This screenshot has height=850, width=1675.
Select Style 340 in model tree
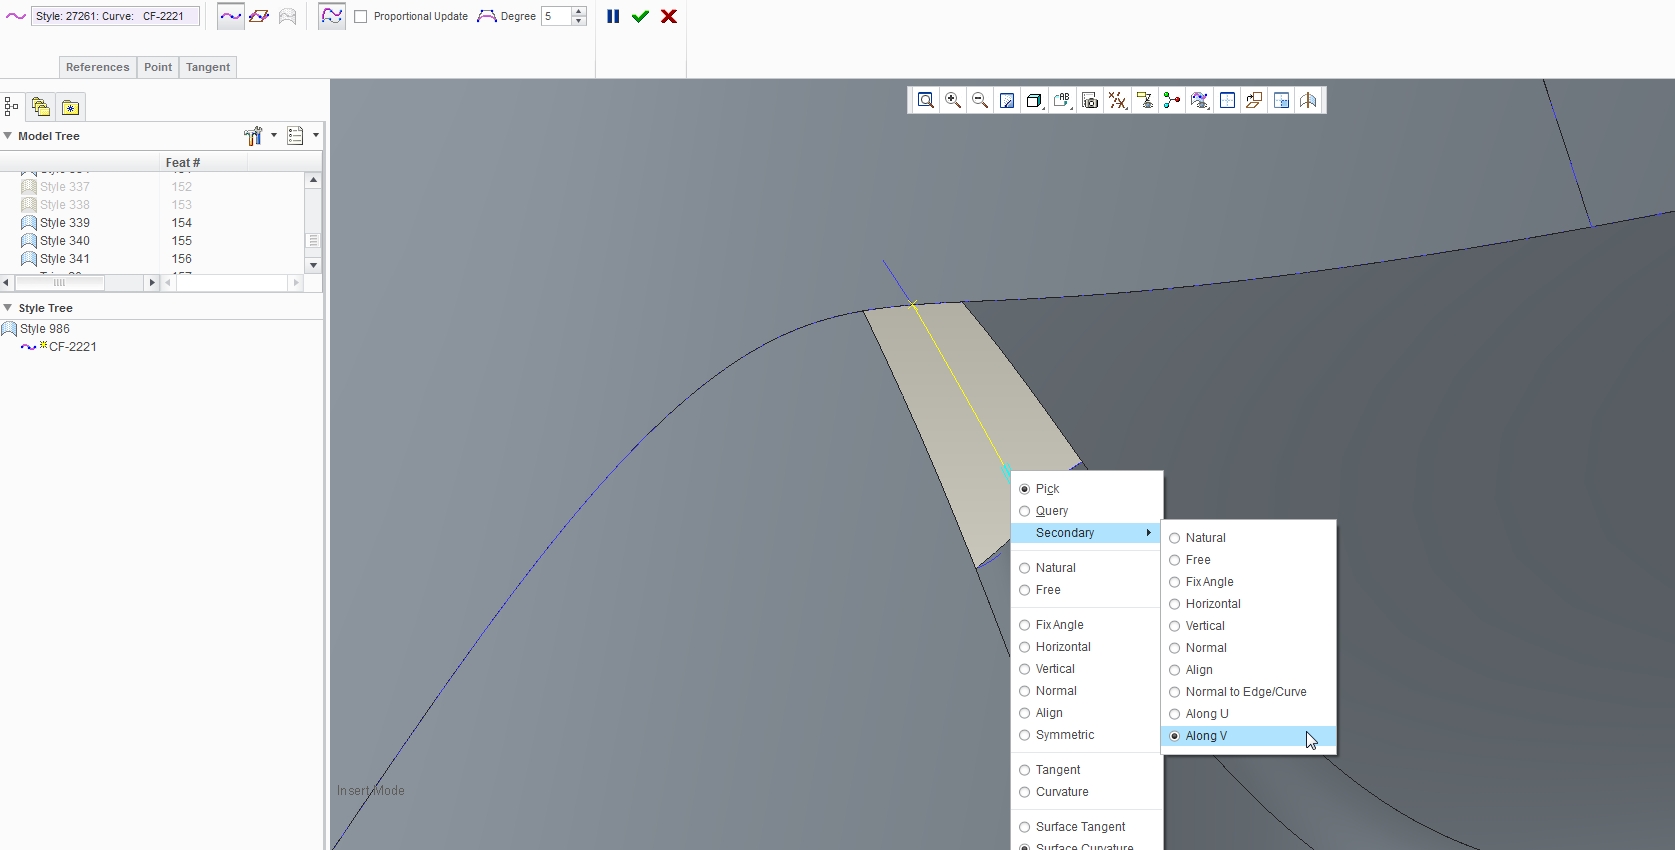click(65, 241)
